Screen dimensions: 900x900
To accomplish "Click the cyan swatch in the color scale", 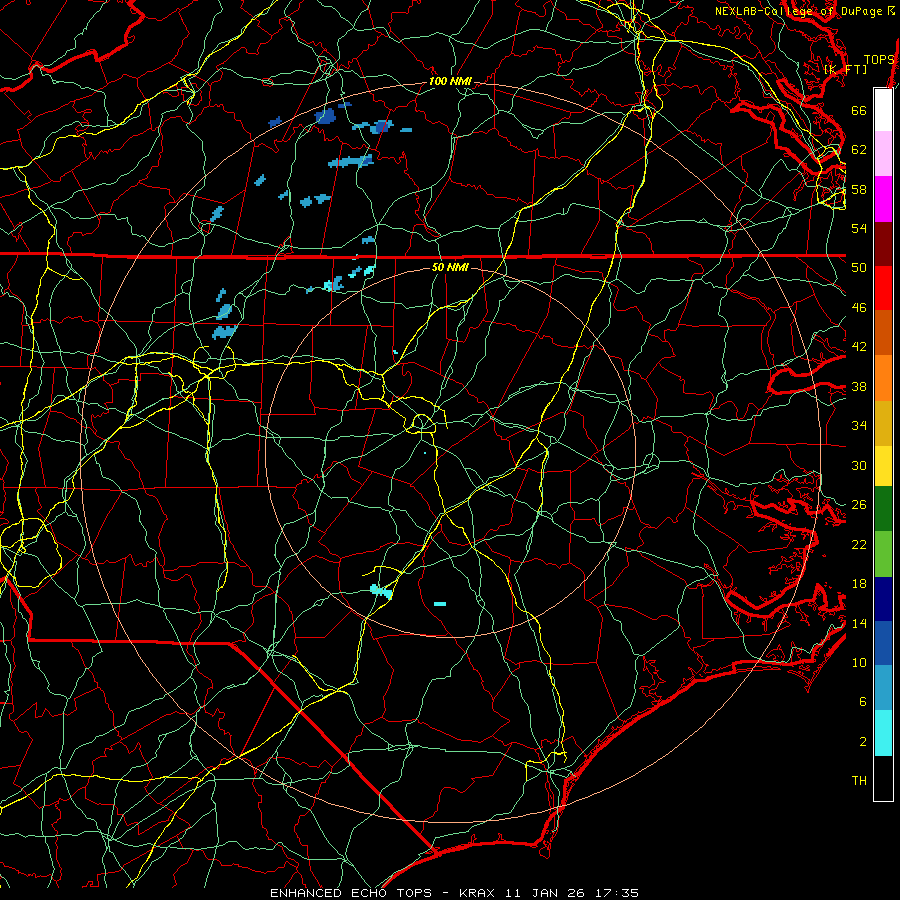I will [x=883, y=733].
